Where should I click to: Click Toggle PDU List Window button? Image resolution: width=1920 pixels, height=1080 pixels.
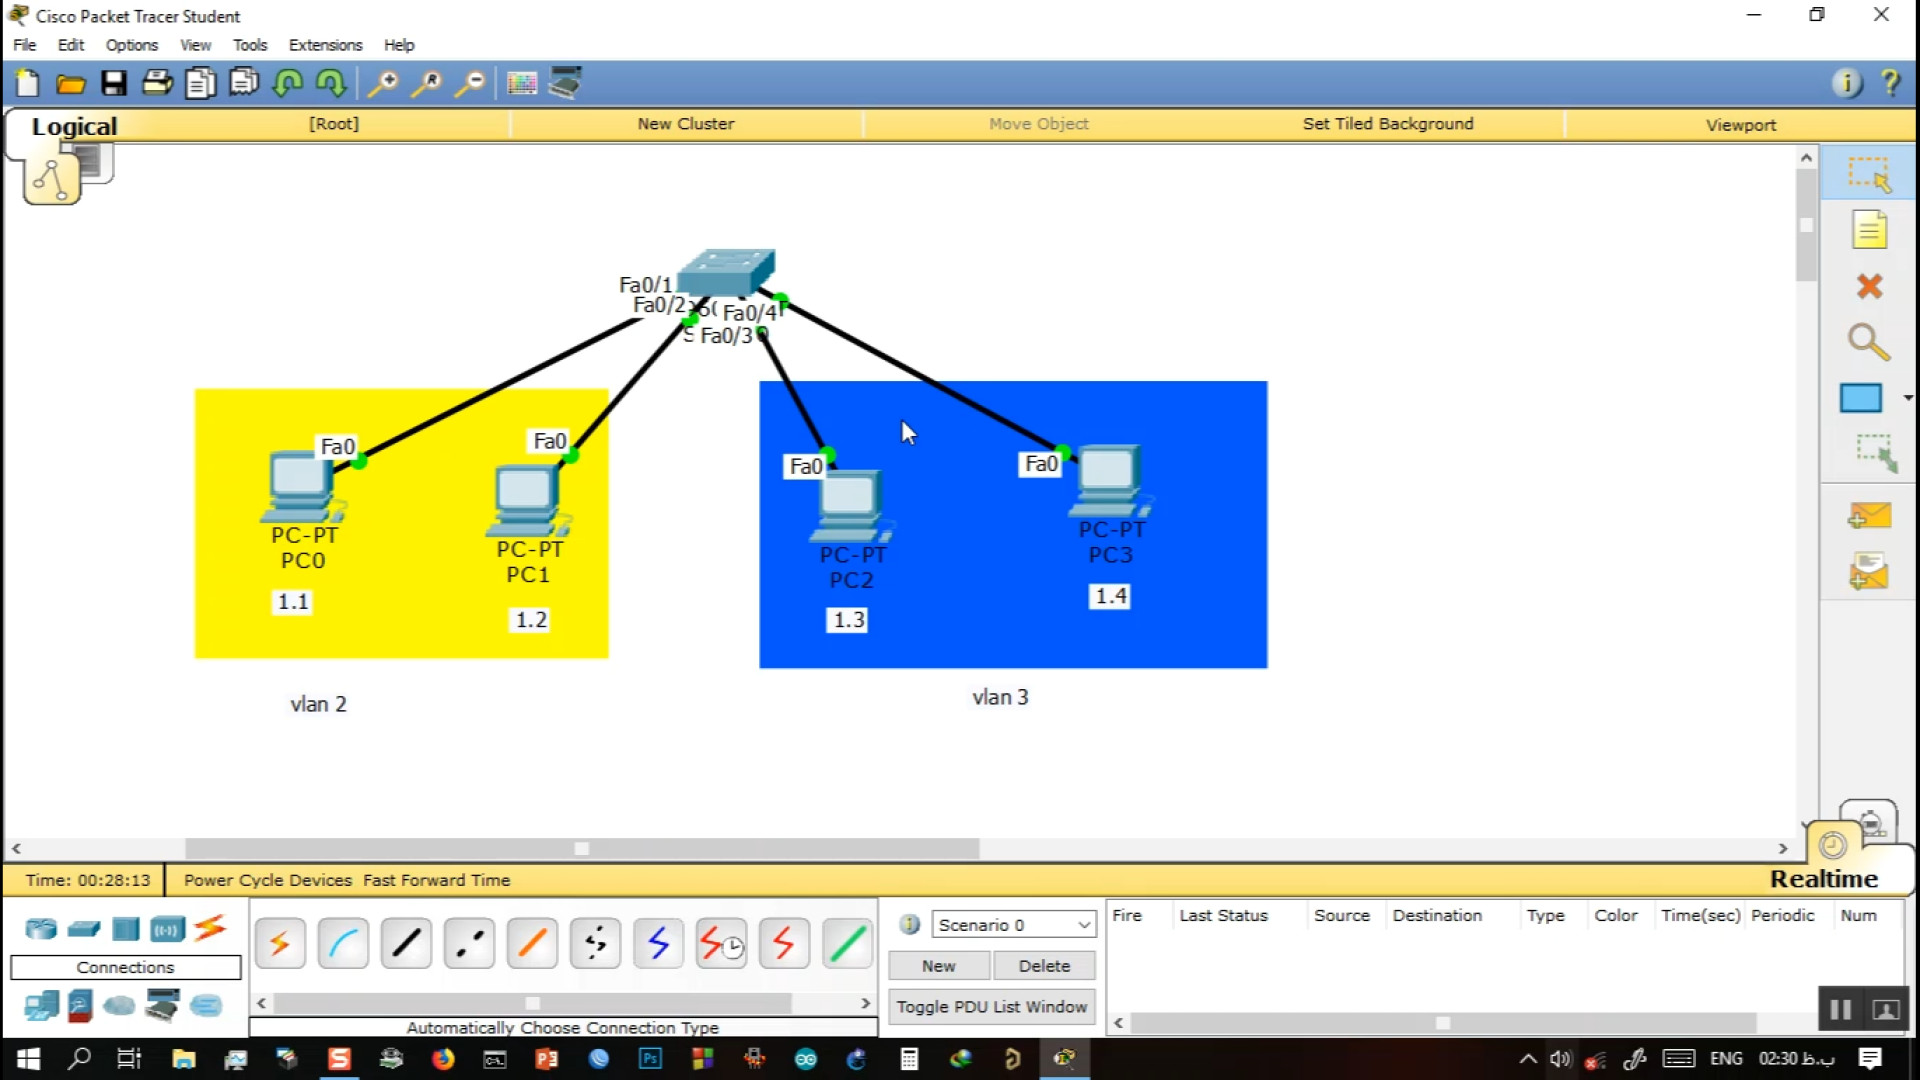(x=991, y=1007)
